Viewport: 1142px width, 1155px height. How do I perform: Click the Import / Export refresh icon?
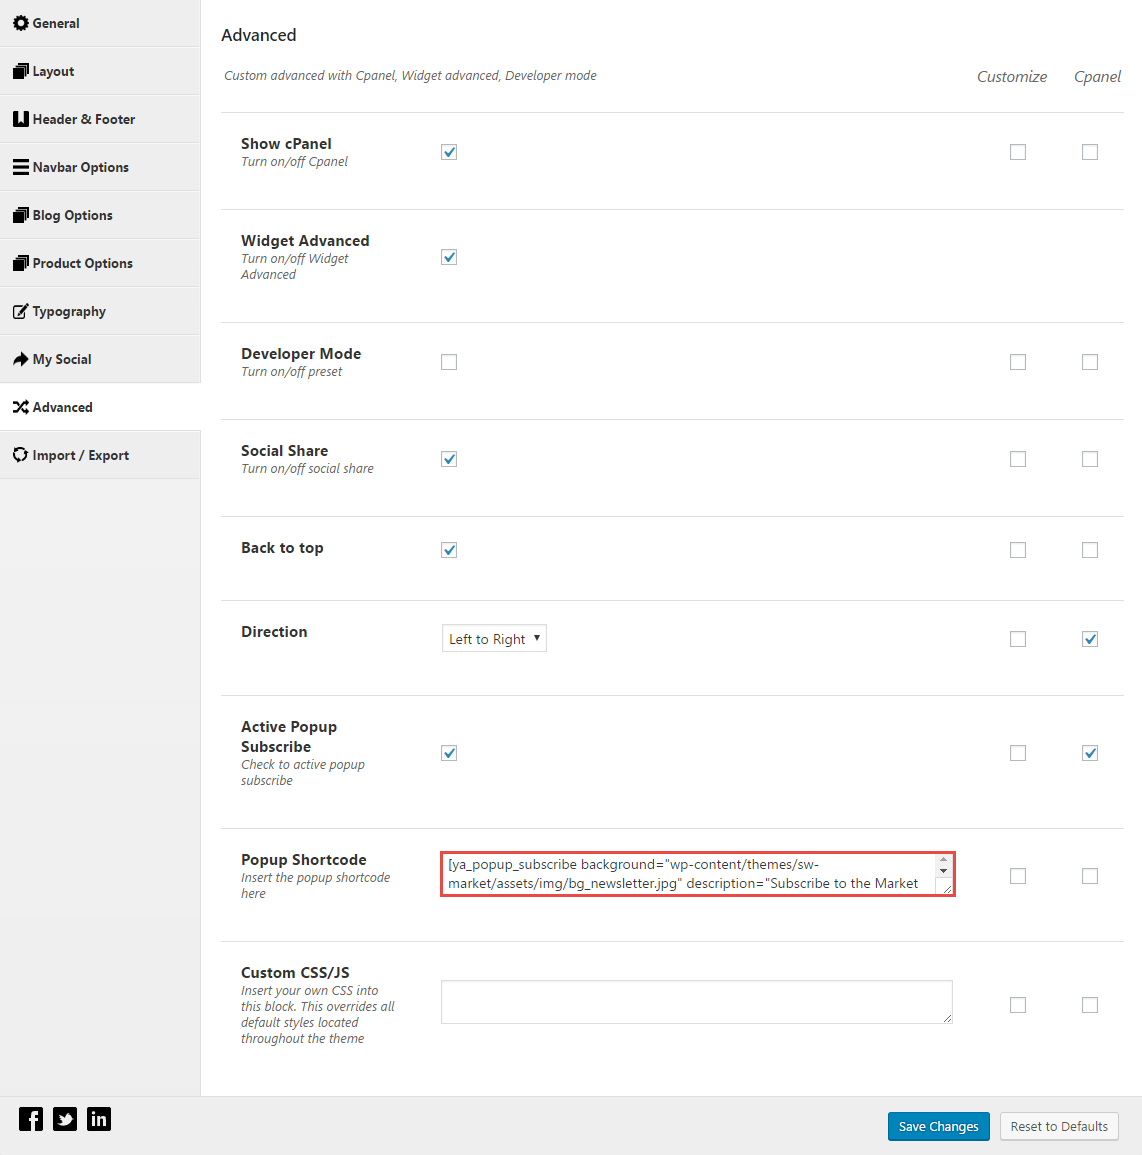click(21, 454)
